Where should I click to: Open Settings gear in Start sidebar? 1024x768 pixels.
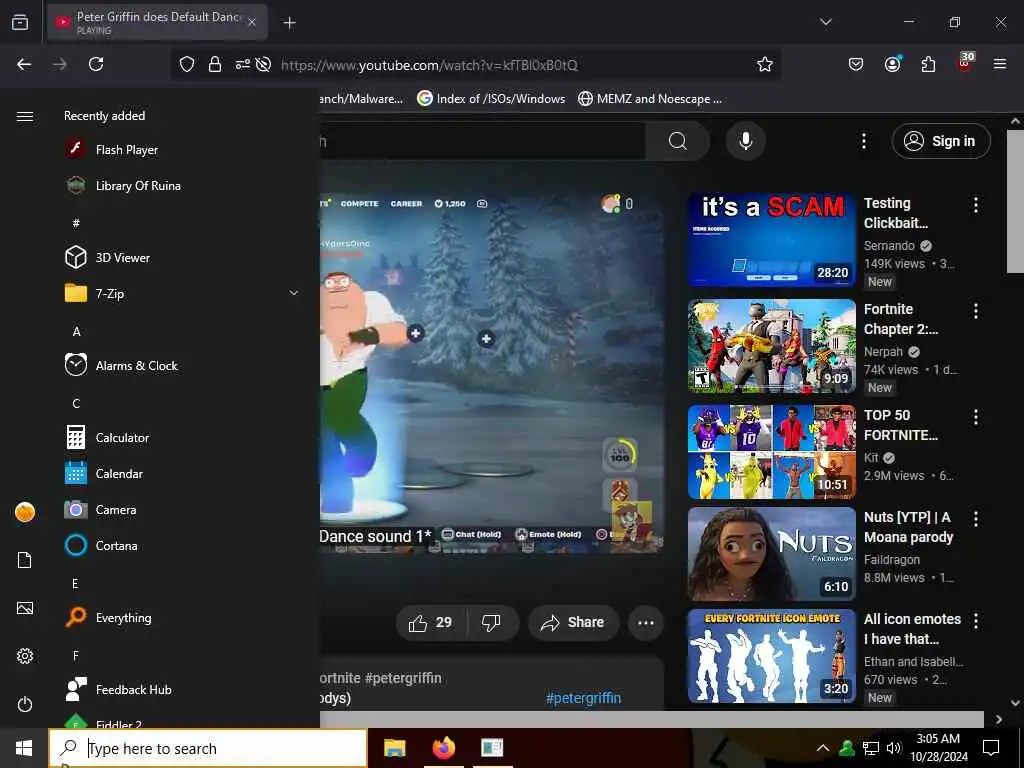click(25, 656)
